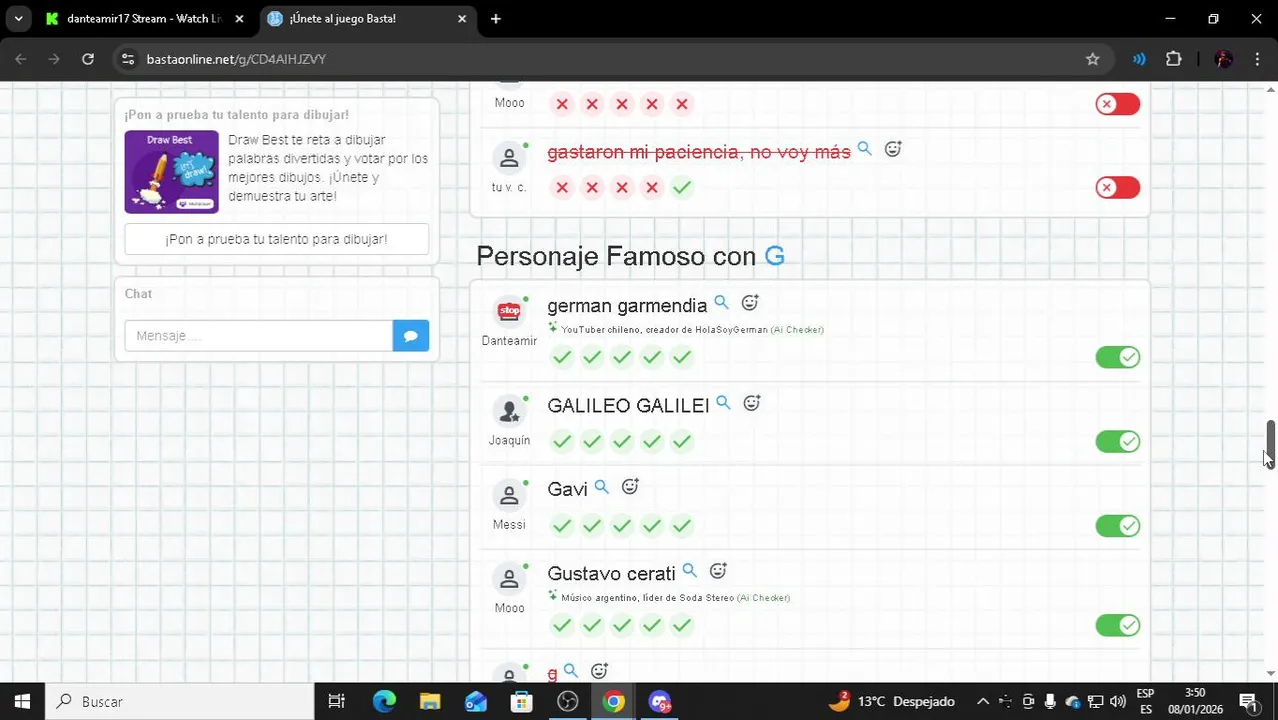Screen dimensions: 1278x720
Task: Open Microsoft Store from taskbar
Action: [x=522, y=702]
